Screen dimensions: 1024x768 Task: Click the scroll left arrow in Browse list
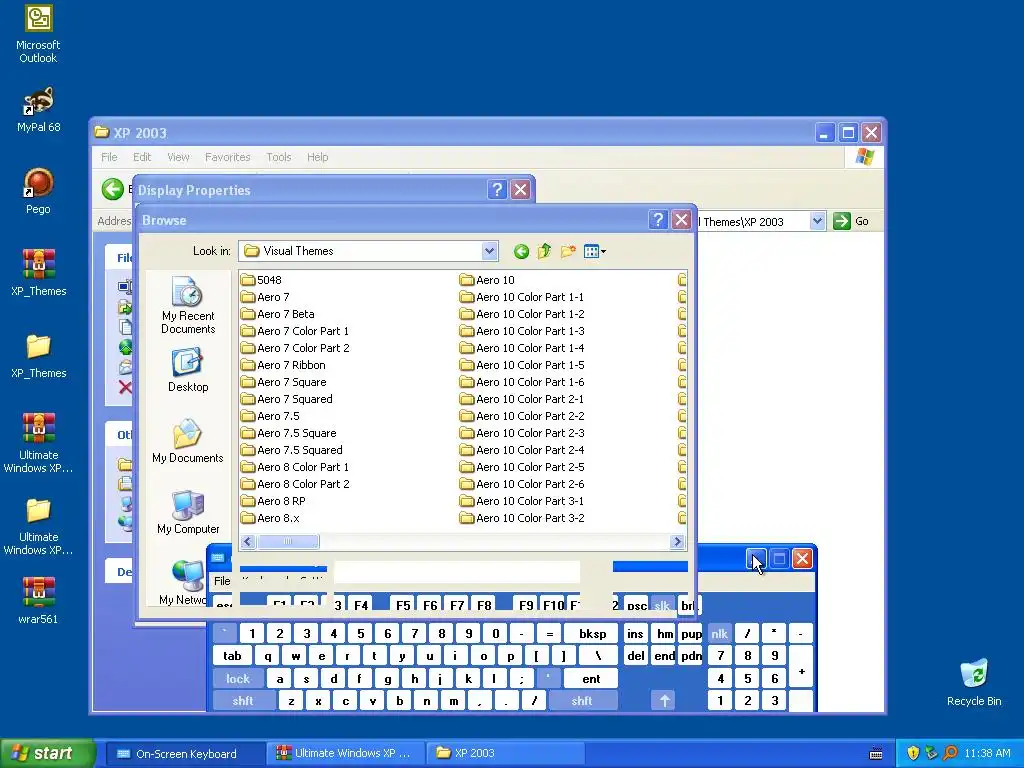click(x=248, y=541)
